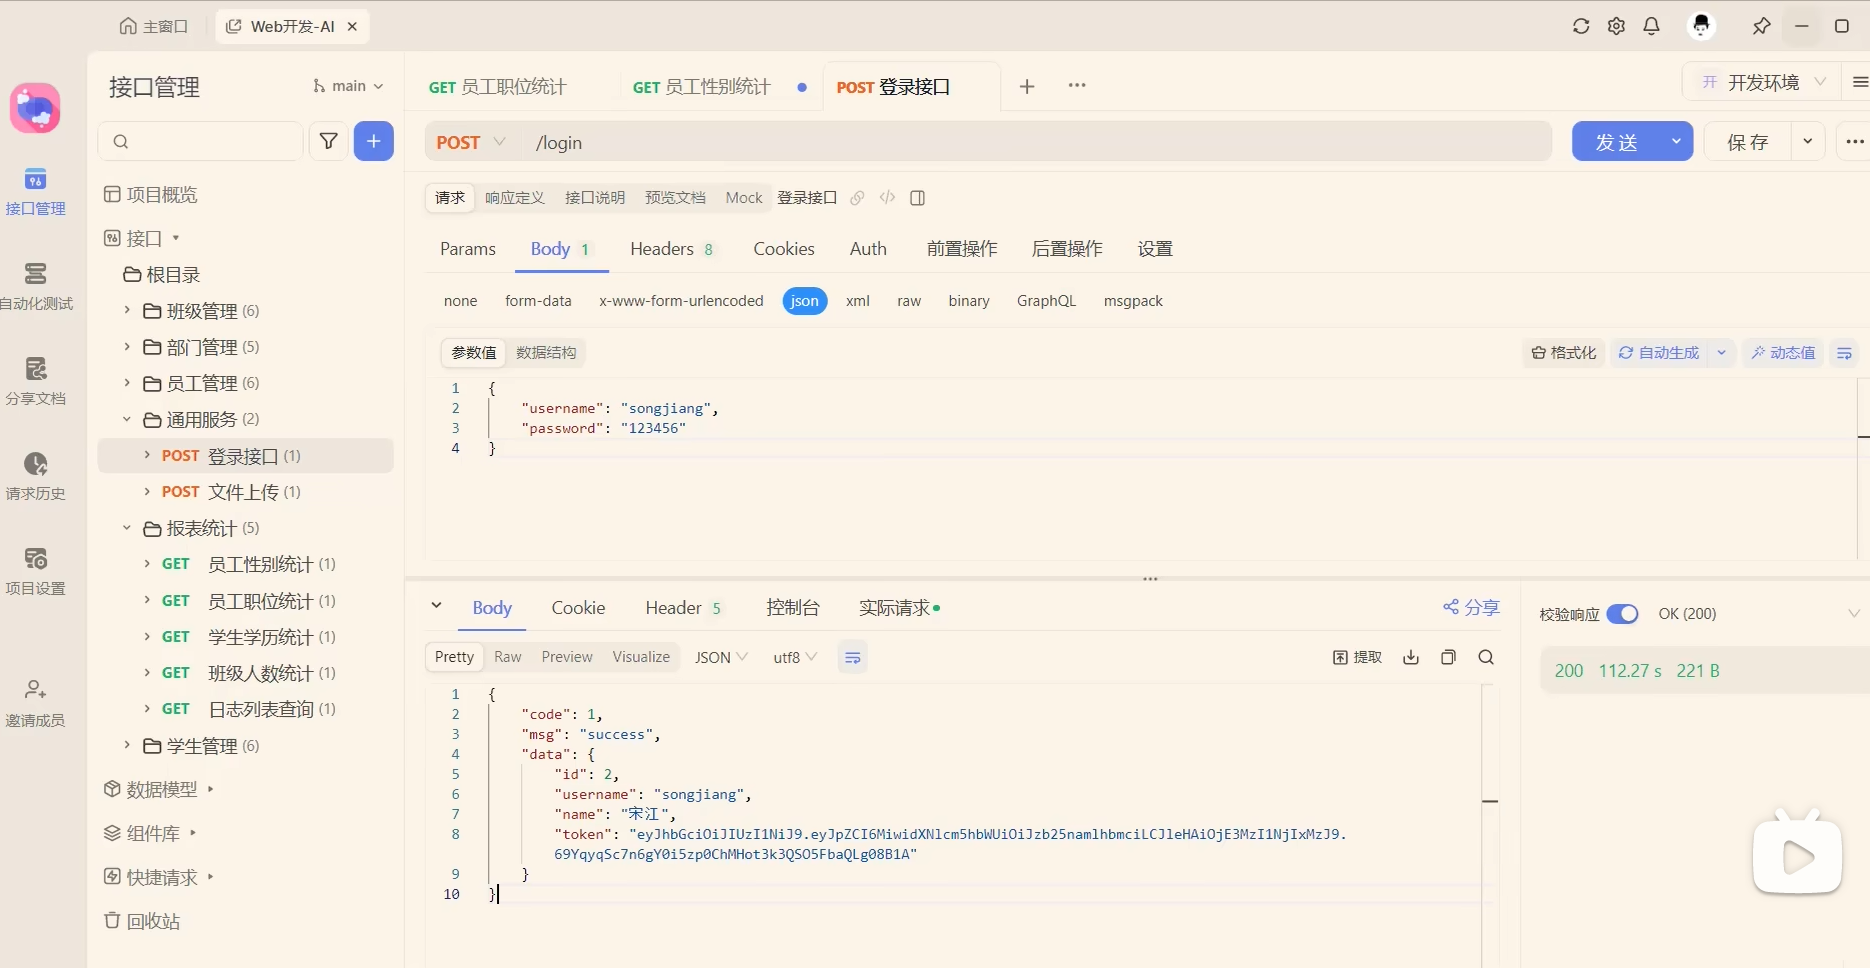Select the json body type
The height and width of the screenshot is (968, 1870).
tap(805, 301)
